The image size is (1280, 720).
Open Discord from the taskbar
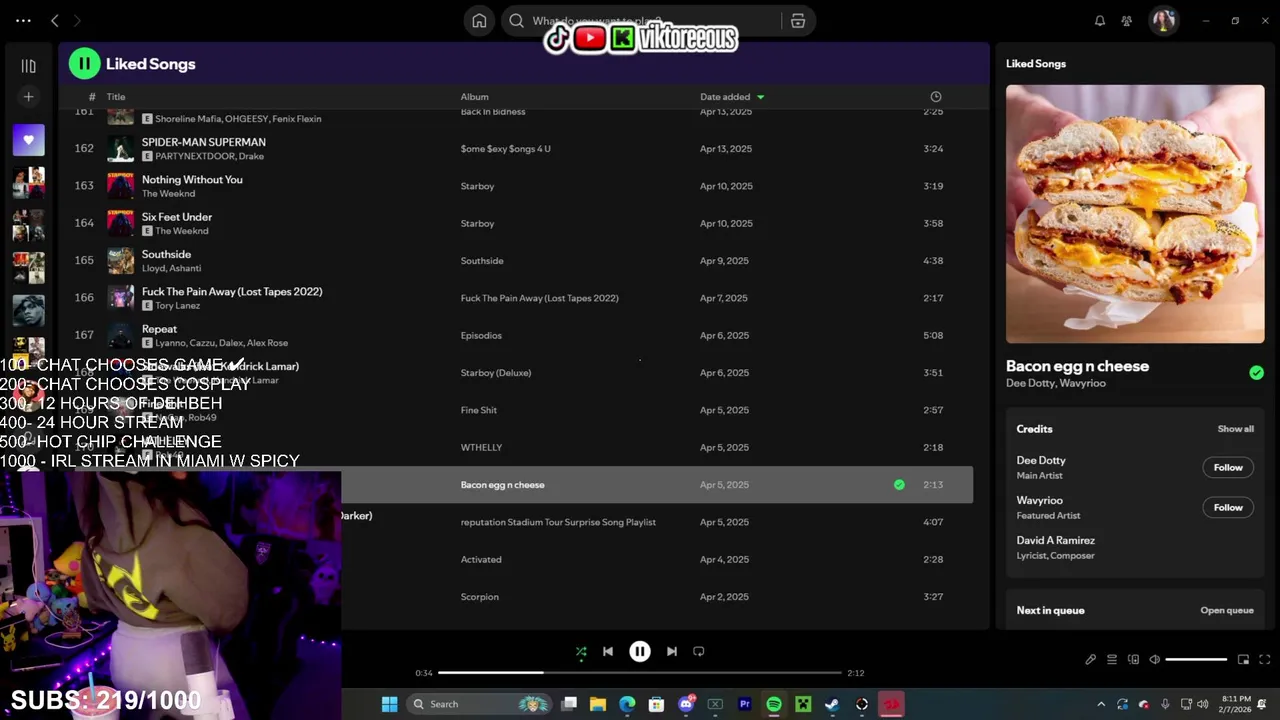[x=686, y=704]
